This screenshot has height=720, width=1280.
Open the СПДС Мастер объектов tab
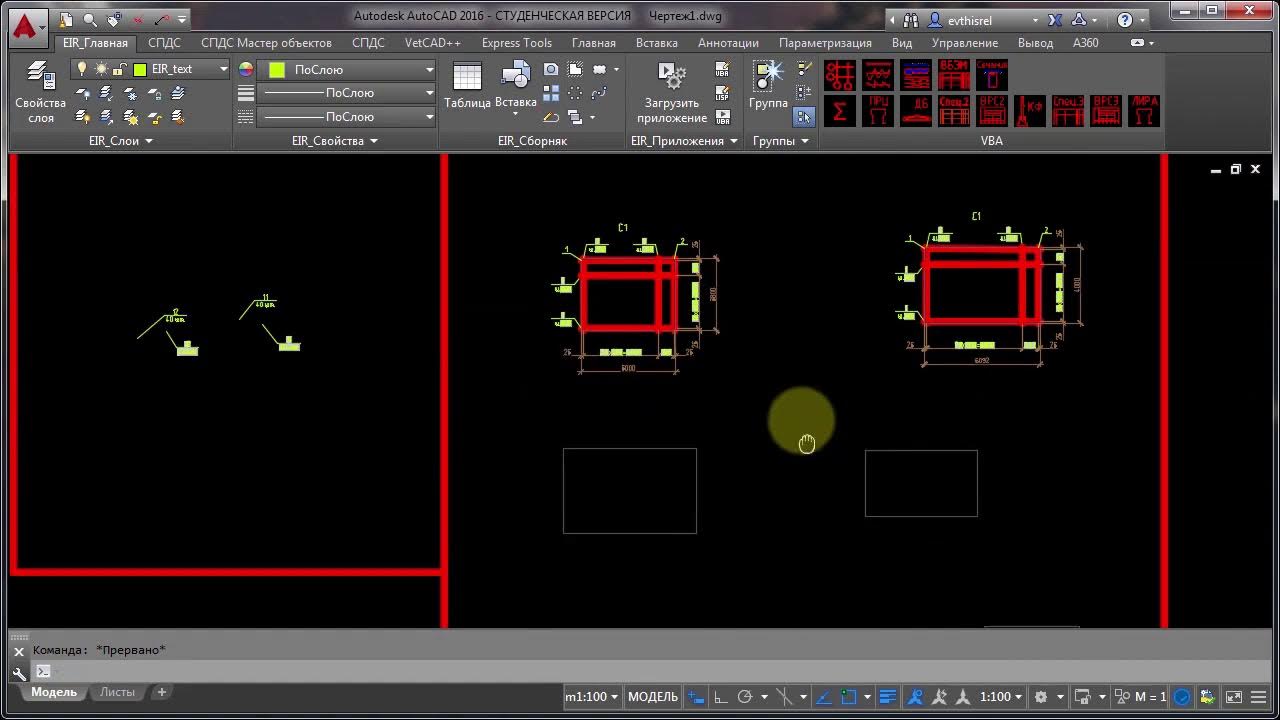pyautogui.click(x=266, y=43)
